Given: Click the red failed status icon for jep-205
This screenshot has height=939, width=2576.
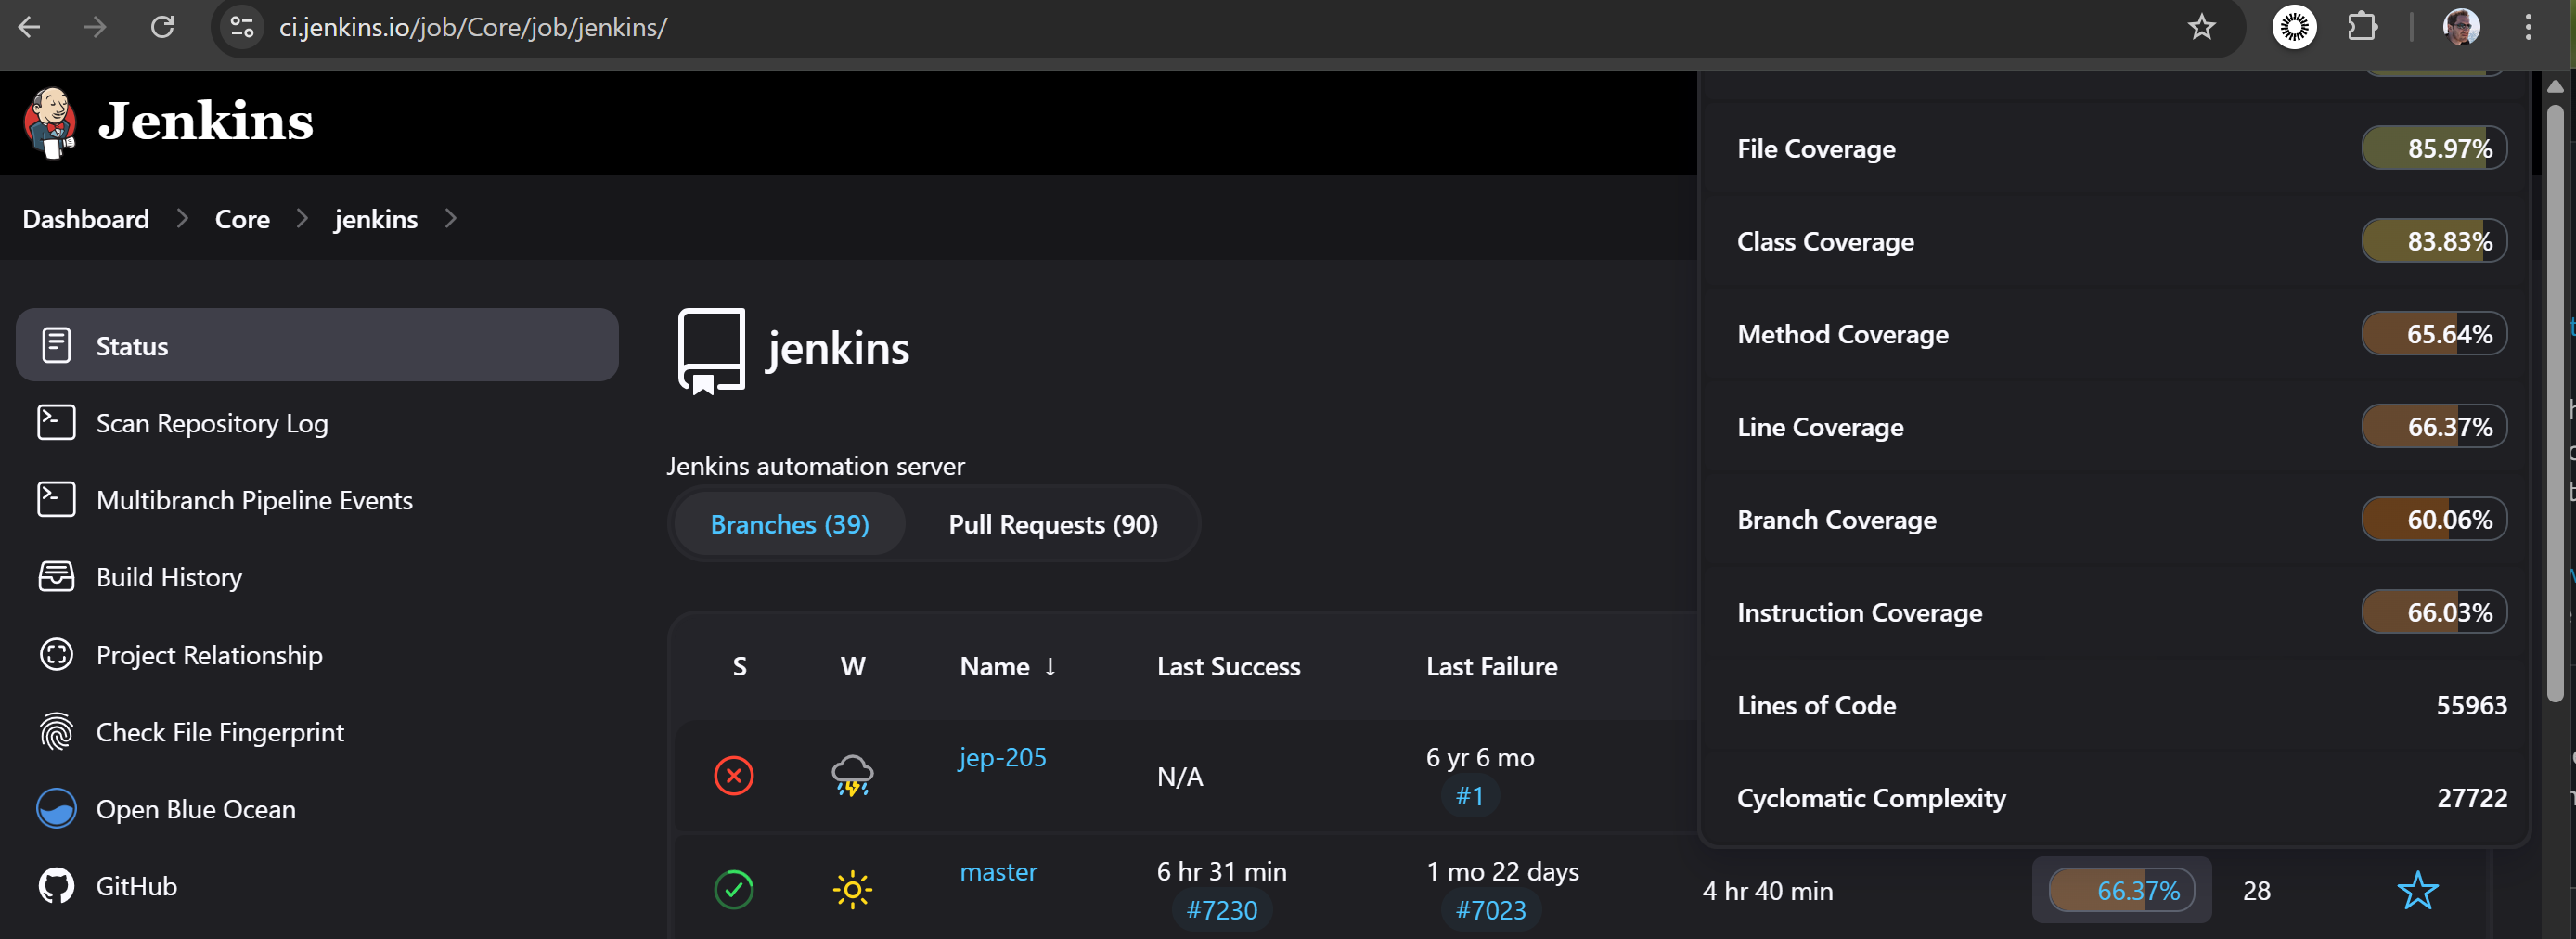Looking at the screenshot, I should click(x=734, y=775).
